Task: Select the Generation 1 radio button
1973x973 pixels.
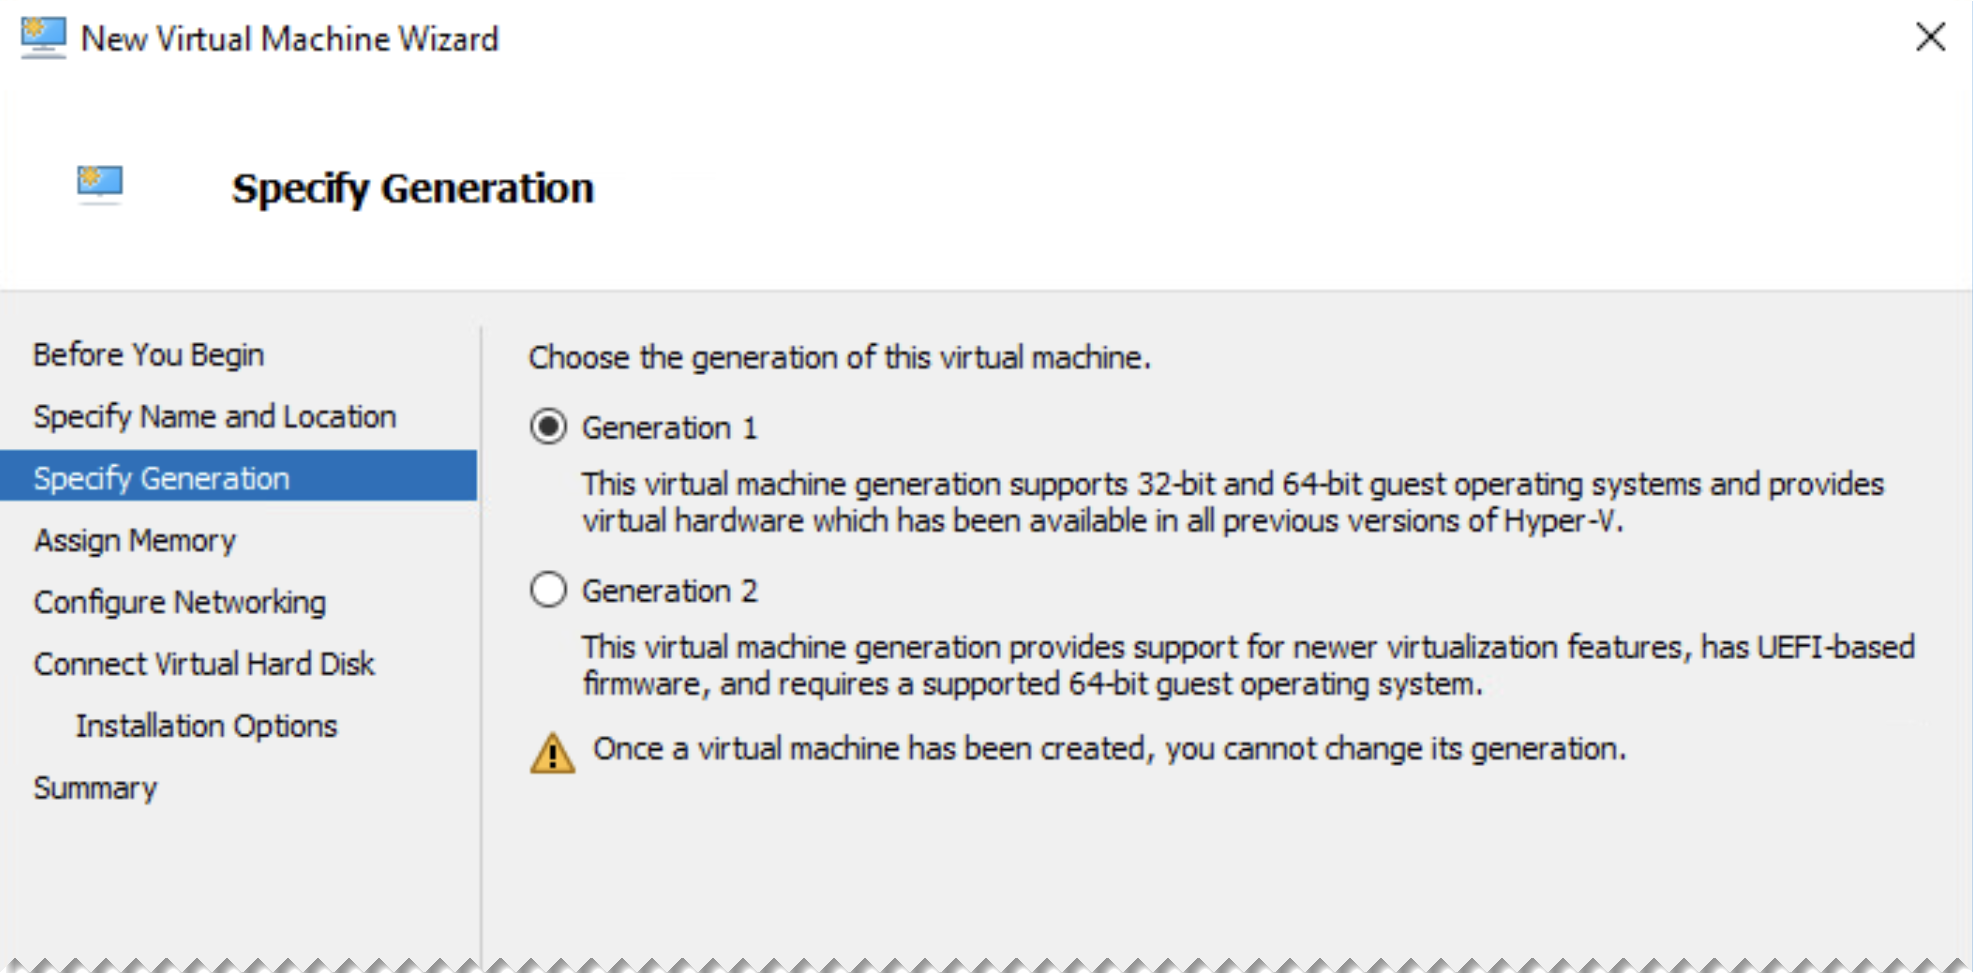Action: pyautogui.click(x=548, y=427)
